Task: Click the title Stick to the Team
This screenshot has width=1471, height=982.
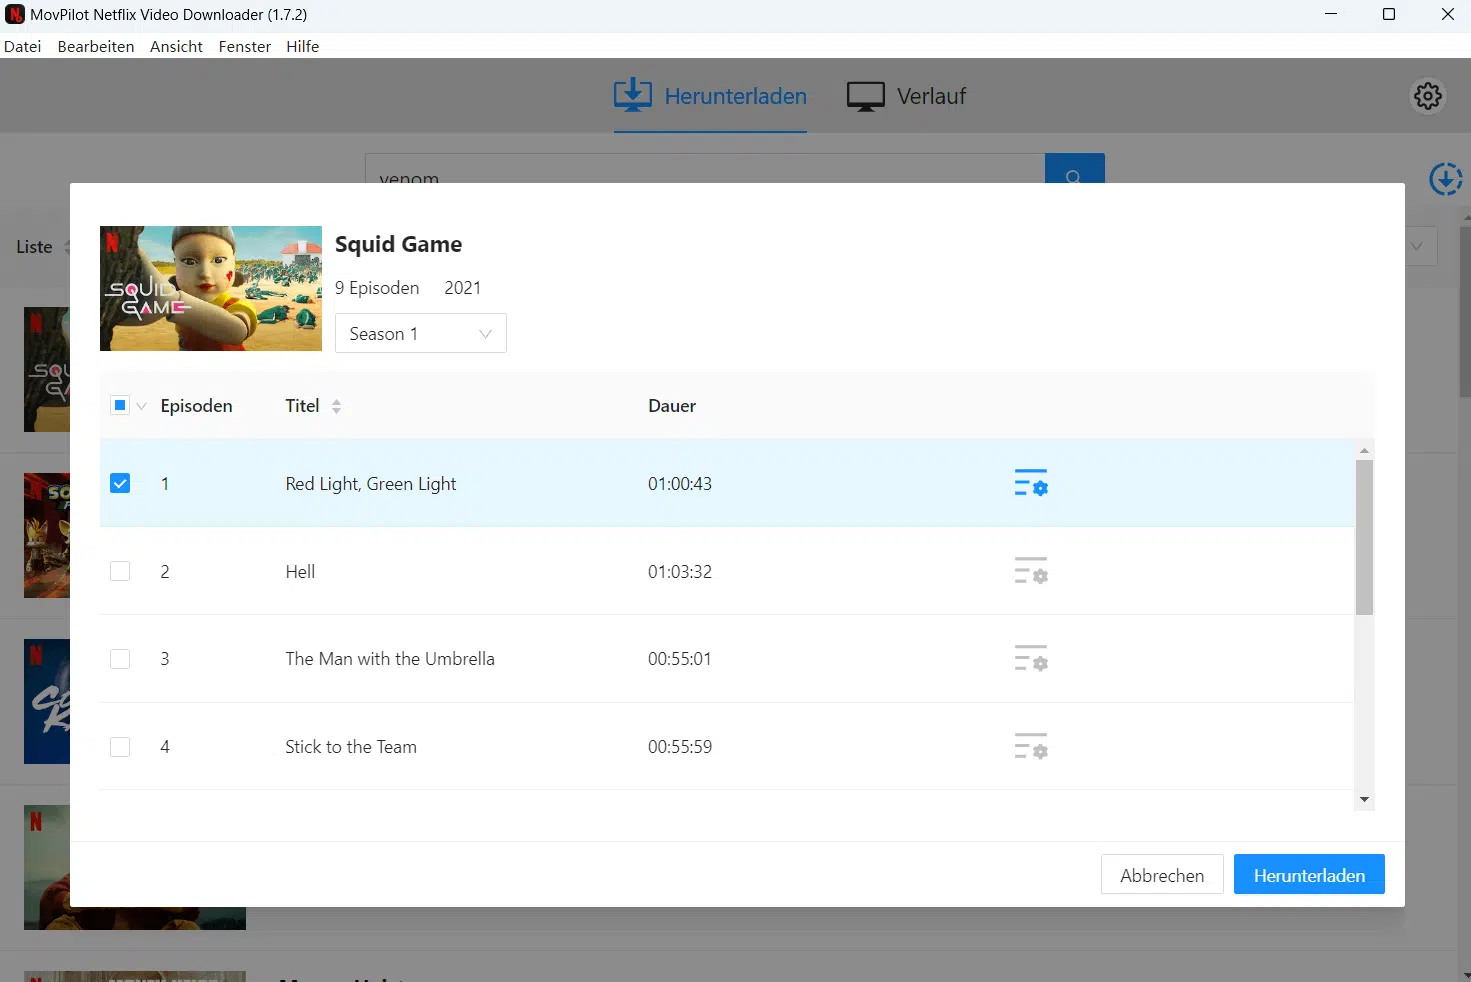Action: pos(351,747)
